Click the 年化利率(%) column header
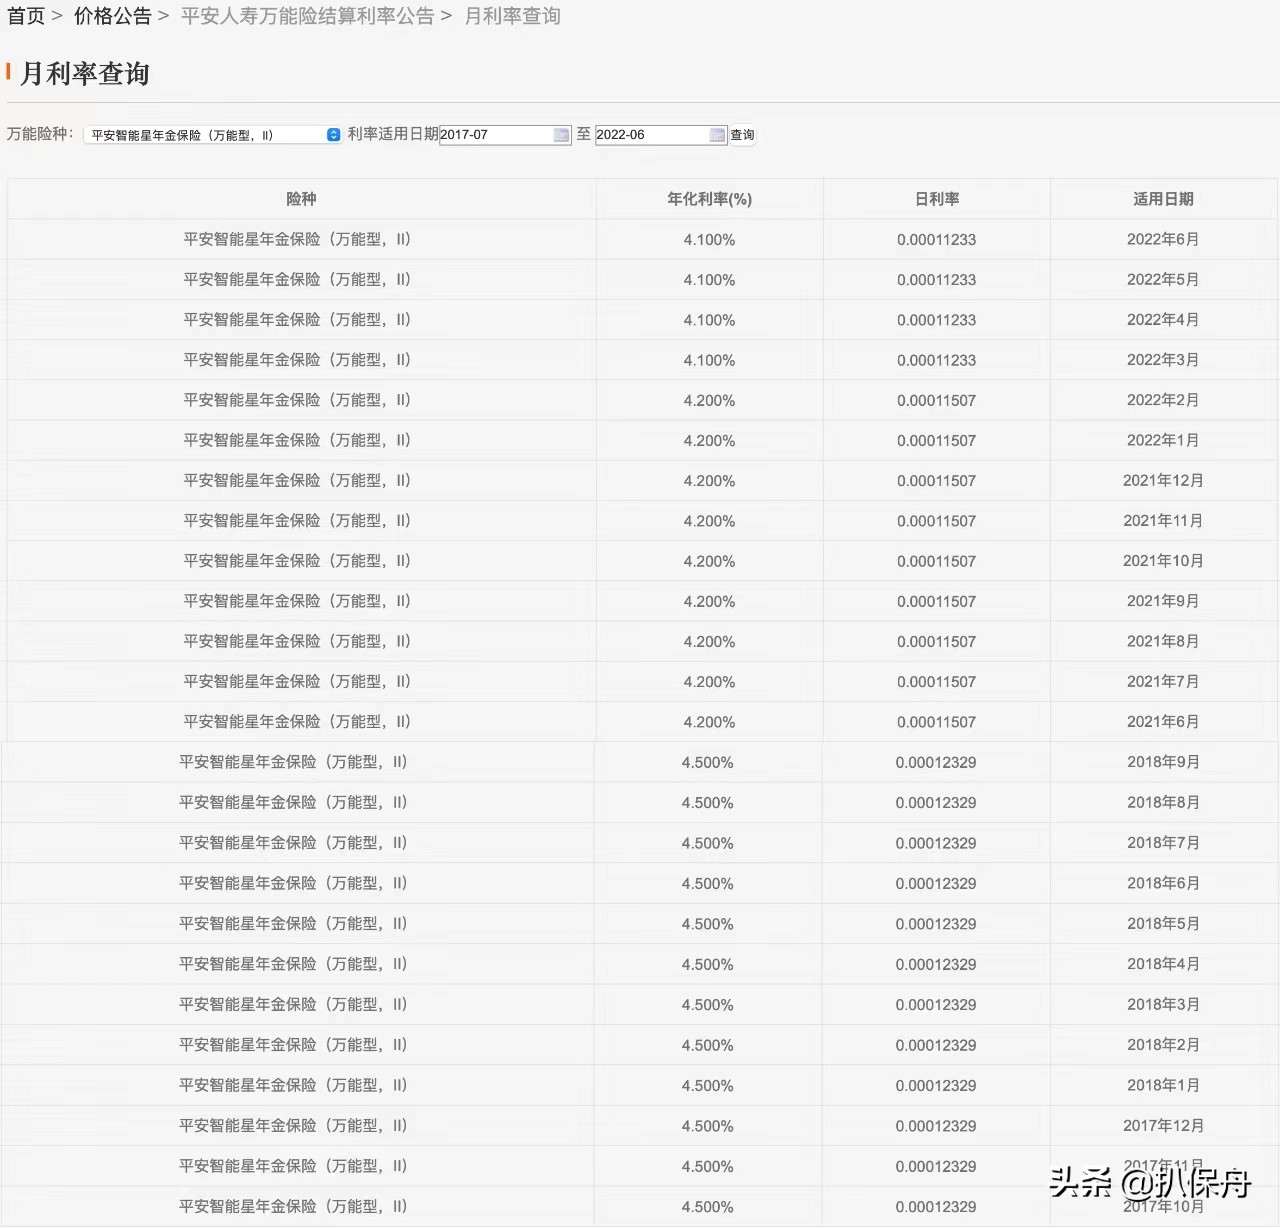Viewport: 1280px width, 1228px height. click(709, 198)
